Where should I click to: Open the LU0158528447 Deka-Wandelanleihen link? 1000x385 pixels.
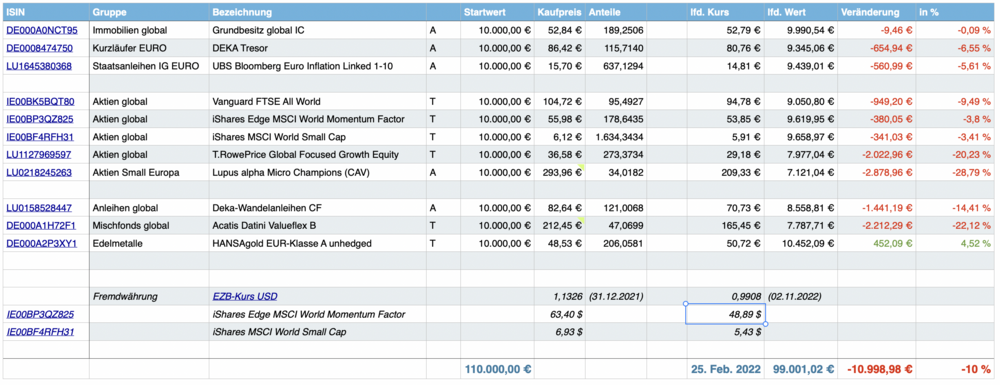(x=39, y=208)
